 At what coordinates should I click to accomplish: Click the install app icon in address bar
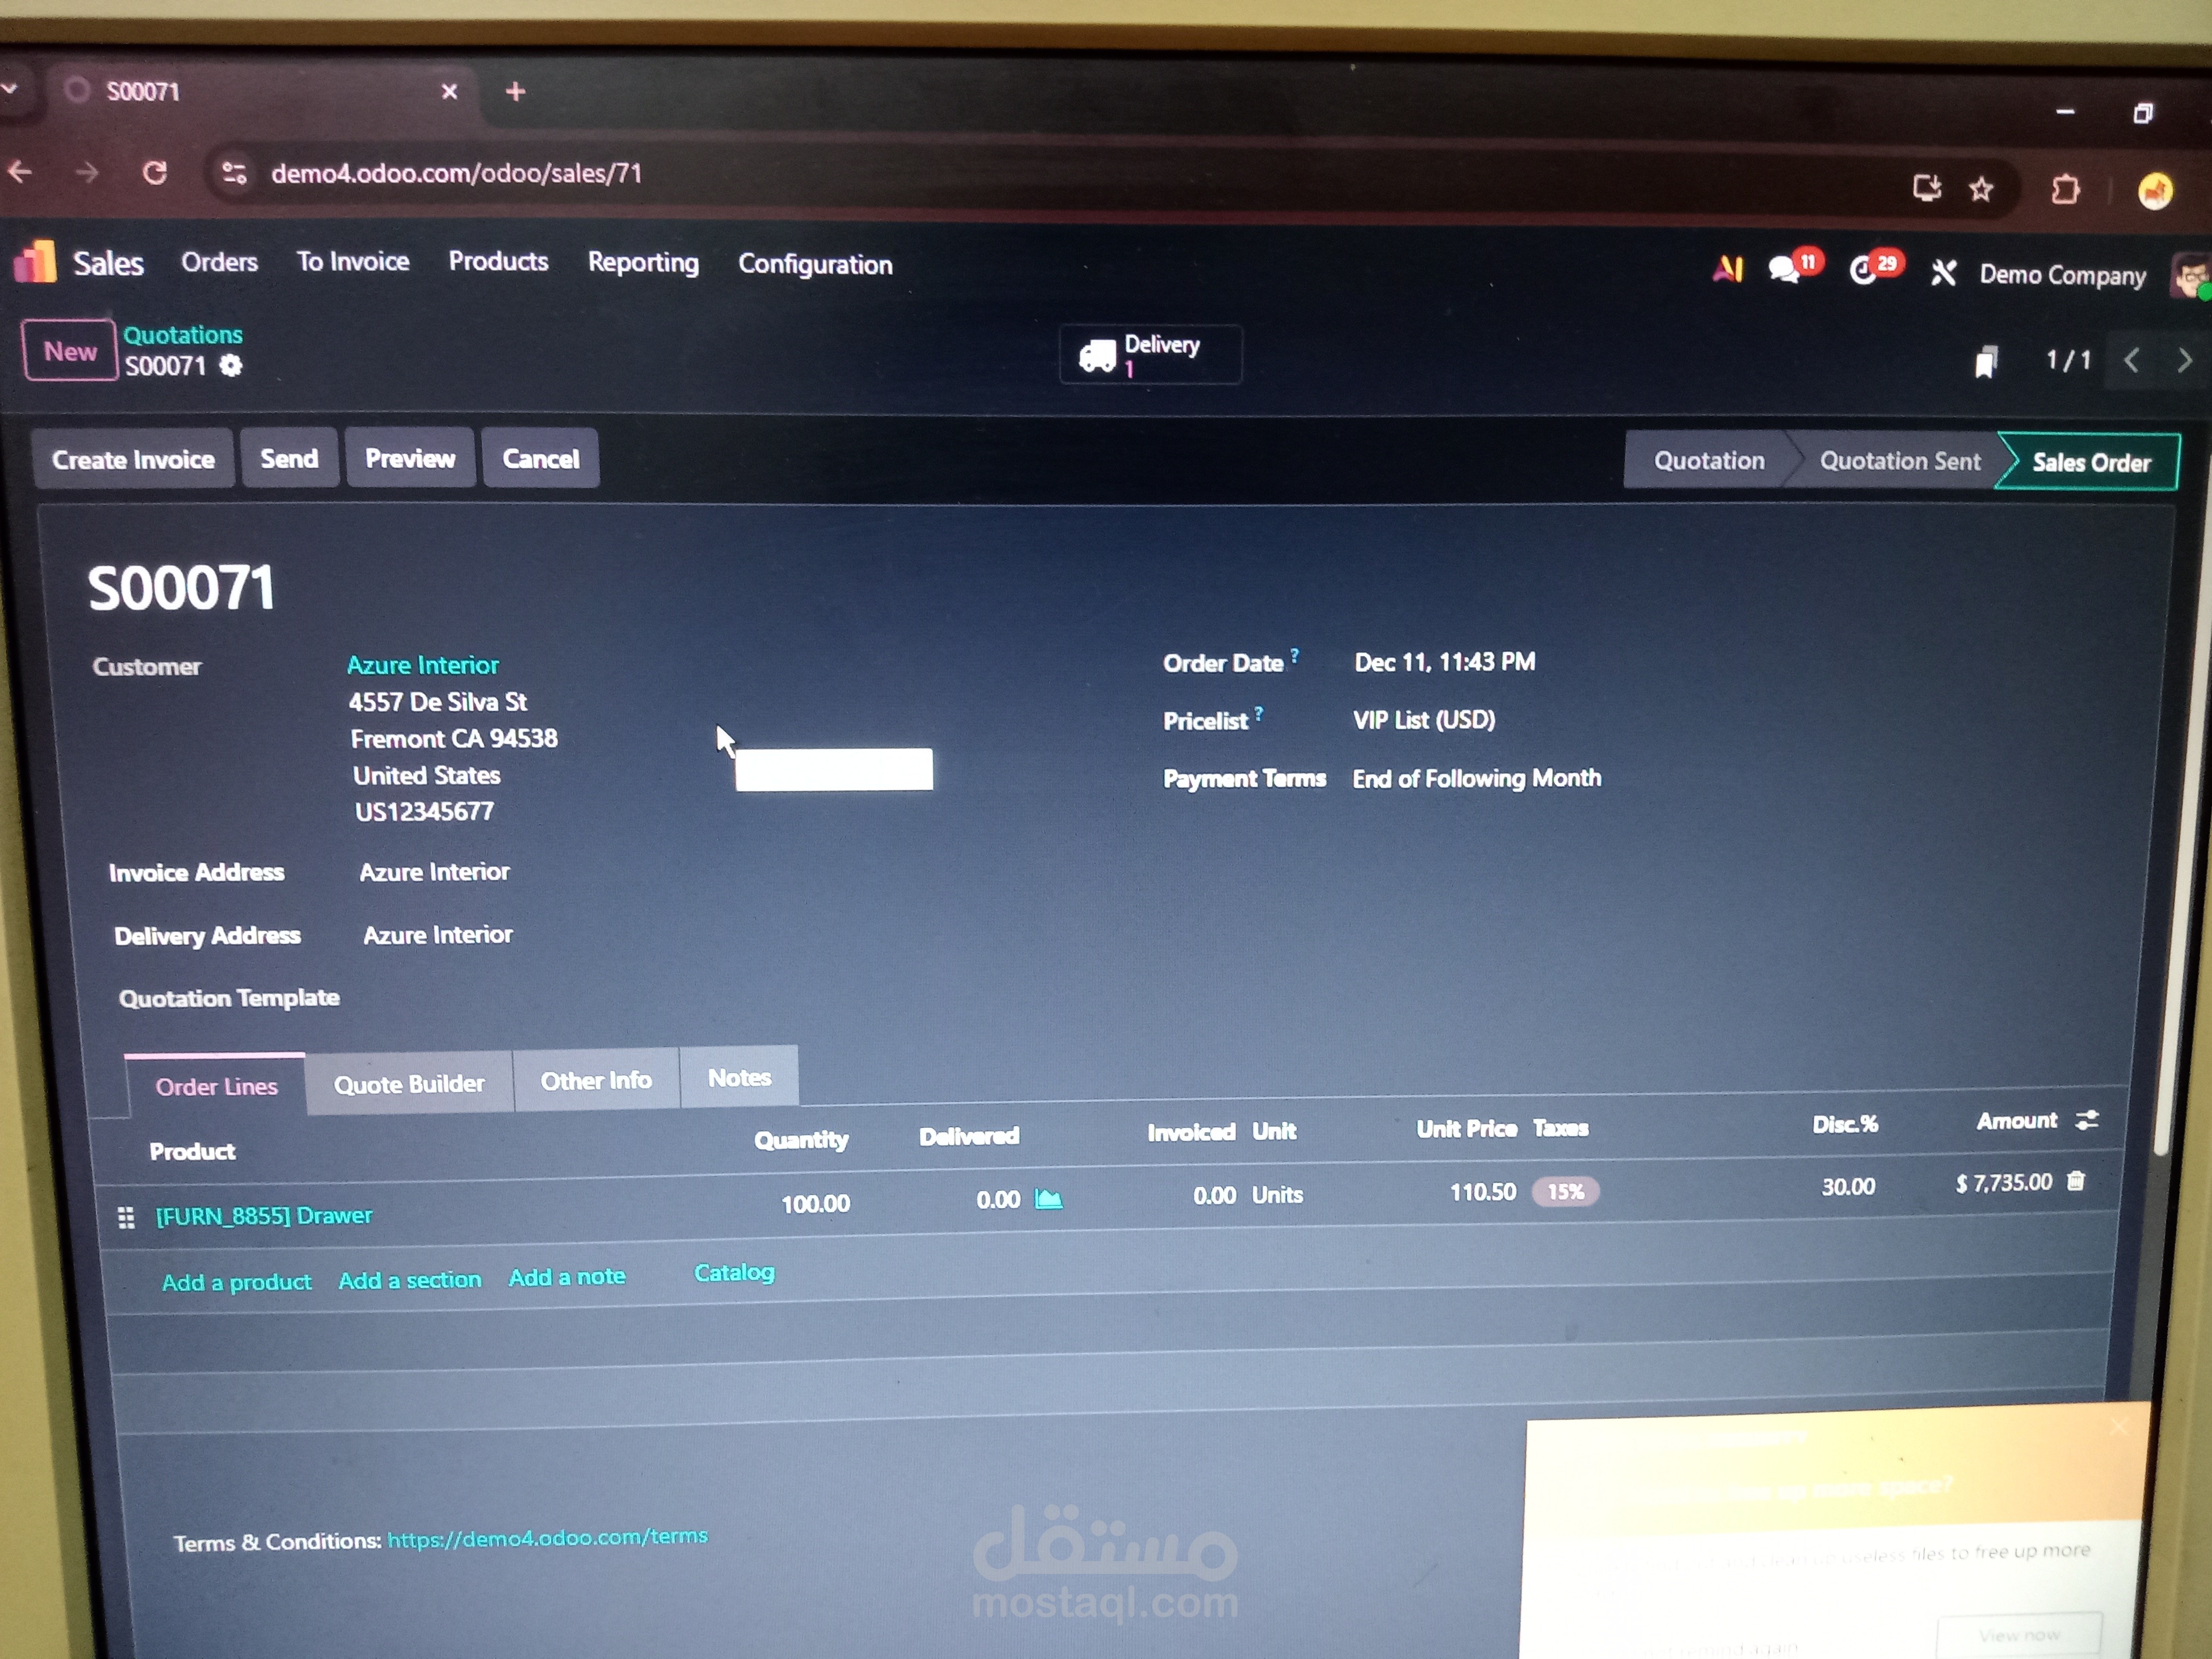(x=1927, y=187)
